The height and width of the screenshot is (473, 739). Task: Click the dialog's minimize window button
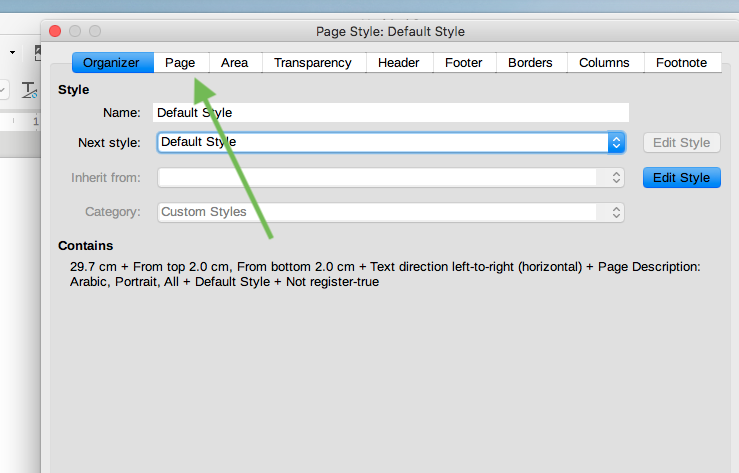(75, 32)
